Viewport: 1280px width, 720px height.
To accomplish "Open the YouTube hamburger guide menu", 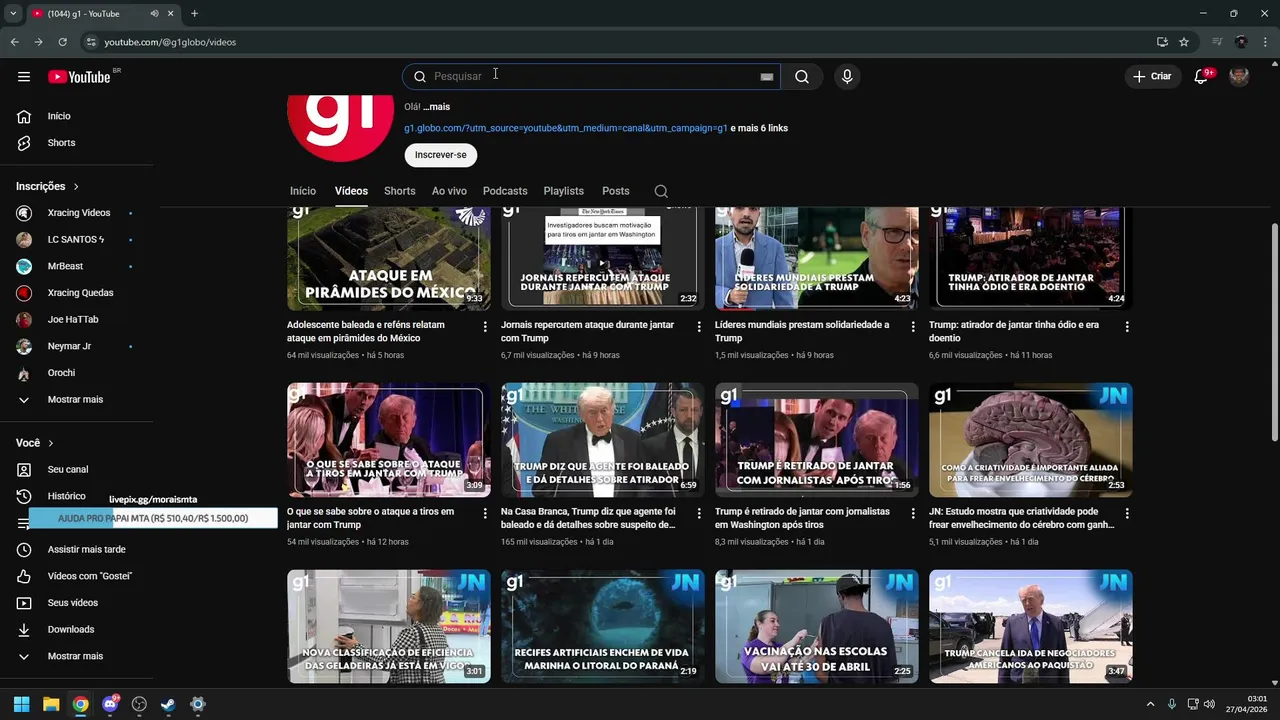I will coord(24,77).
